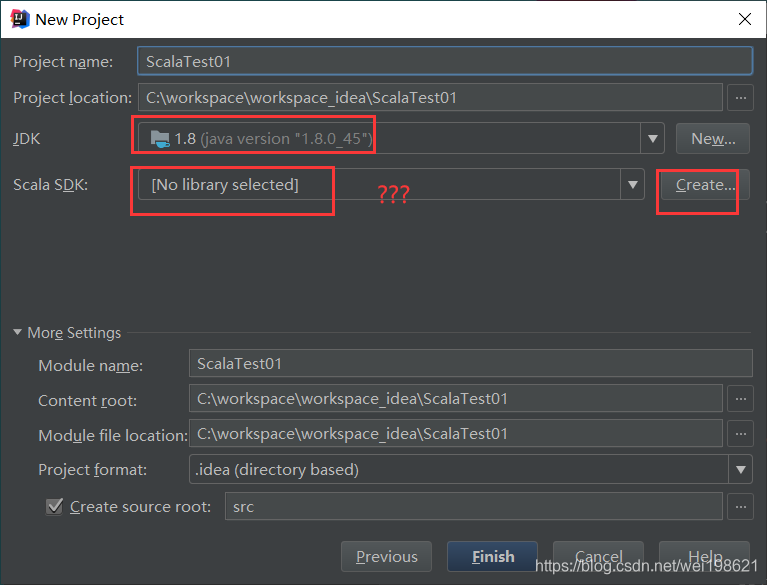767x585 pixels.
Task: Click Finish to create project
Action: [x=493, y=556]
